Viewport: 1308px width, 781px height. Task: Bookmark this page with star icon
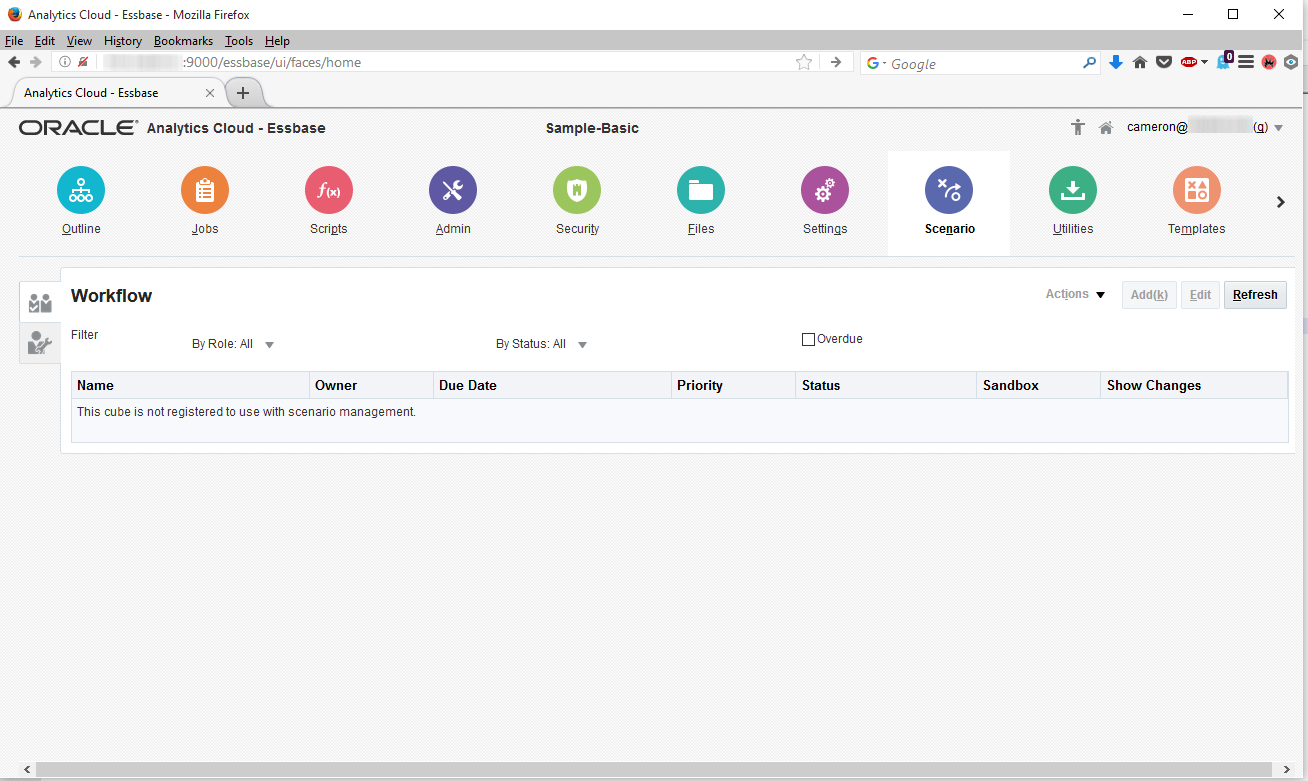tap(803, 62)
